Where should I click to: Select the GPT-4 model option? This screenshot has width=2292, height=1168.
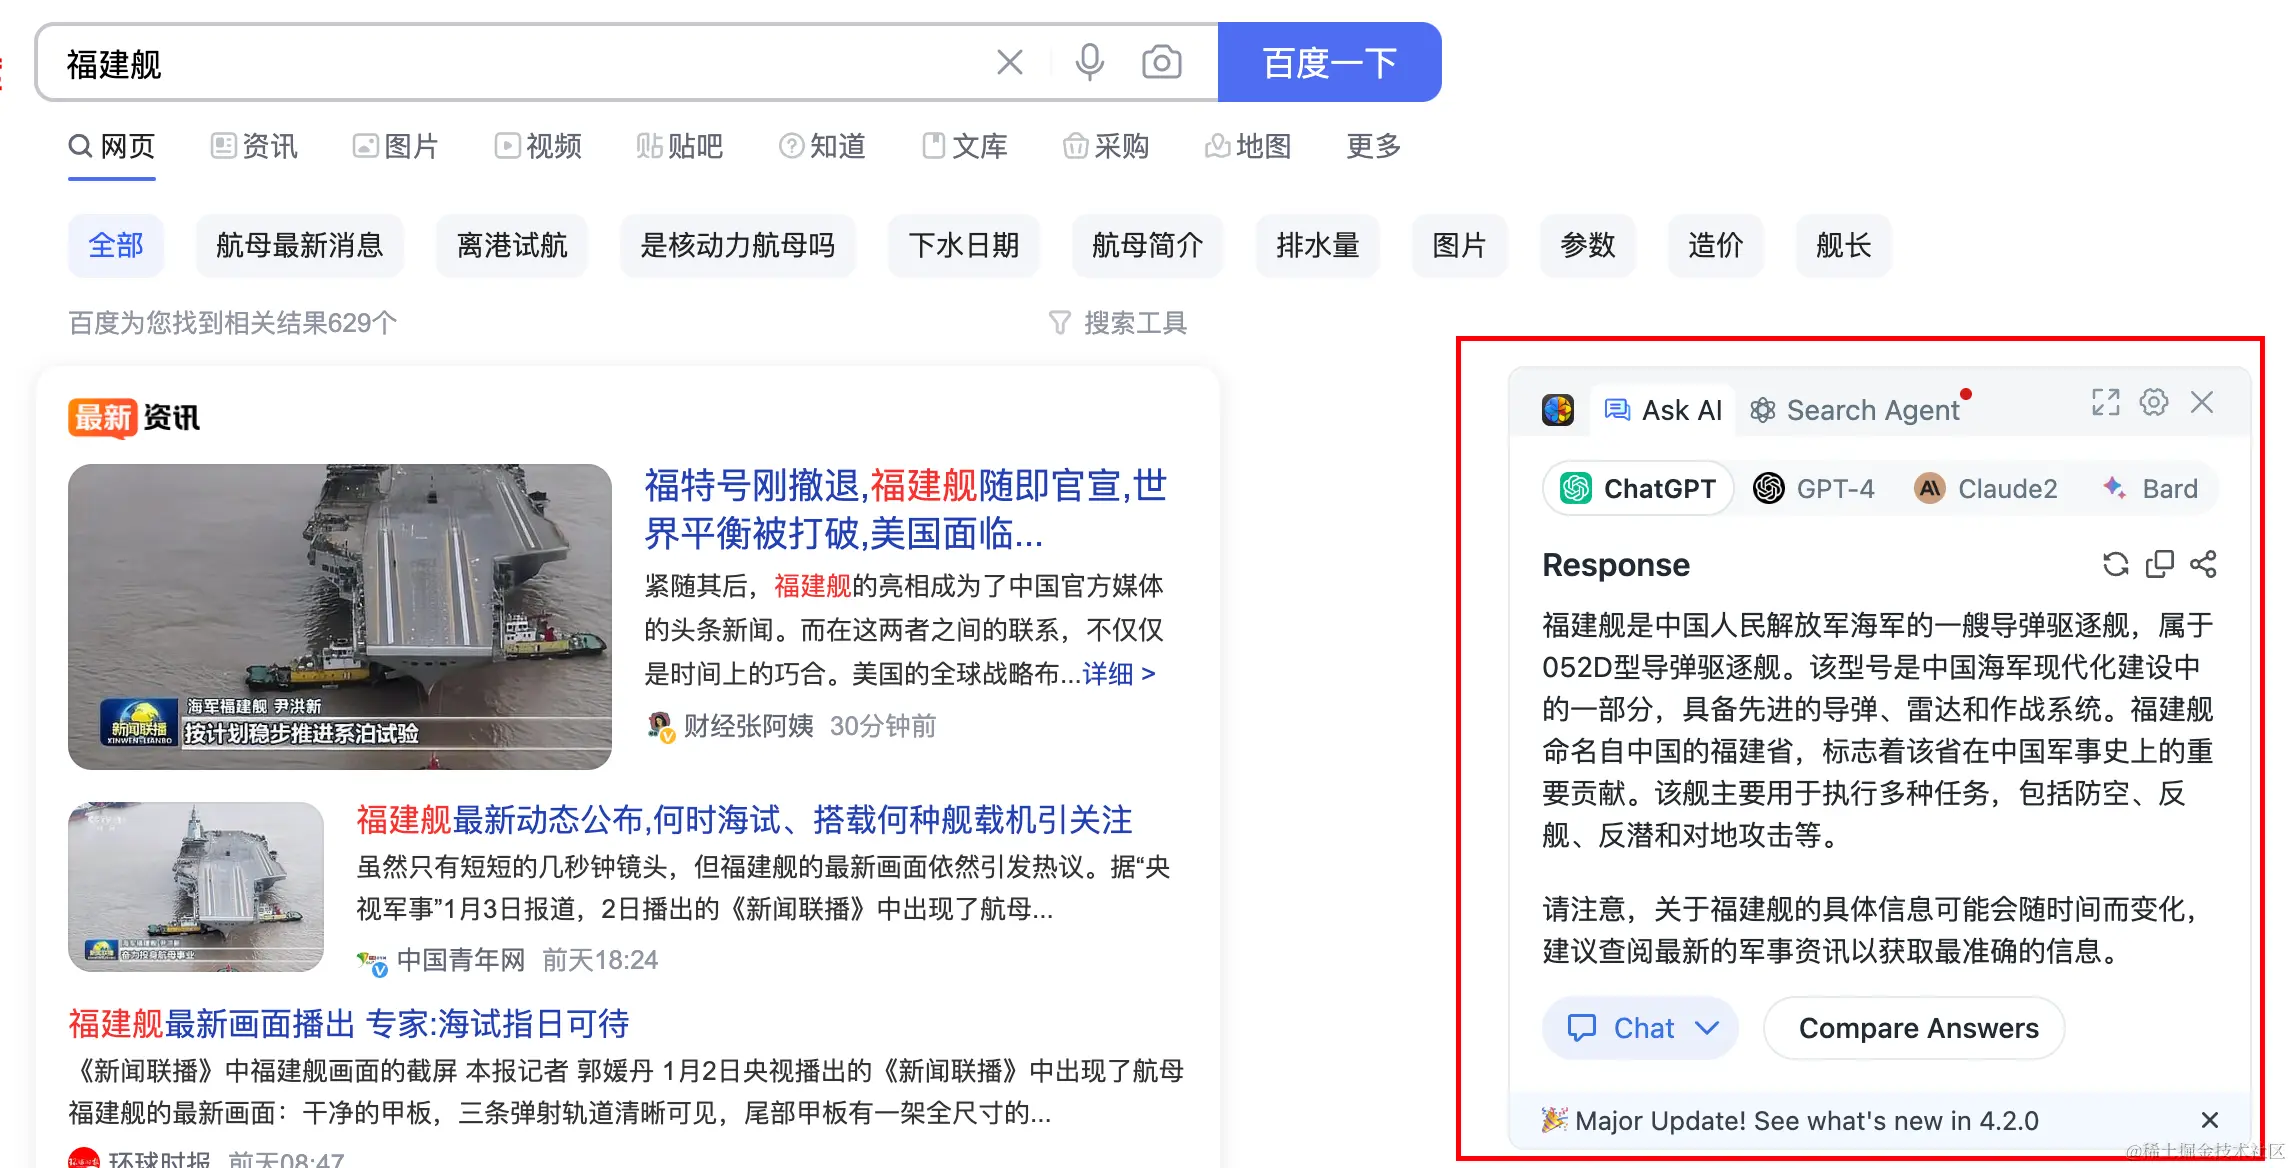tap(1814, 489)
